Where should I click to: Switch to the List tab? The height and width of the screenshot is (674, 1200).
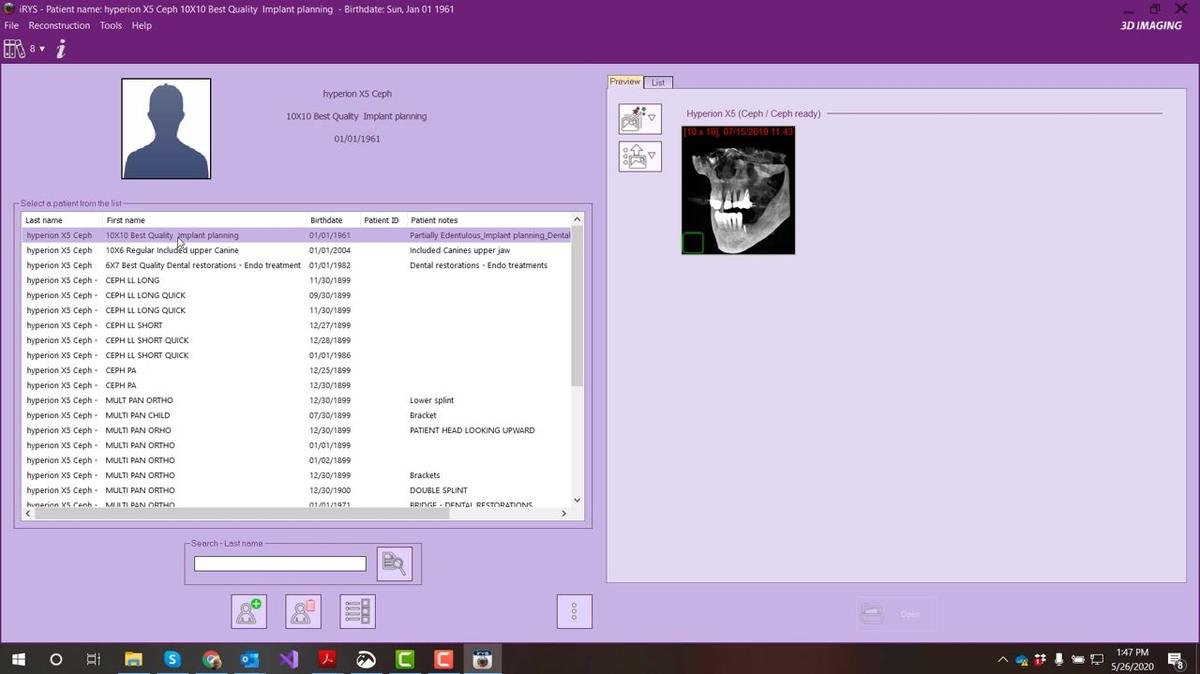tap(658, 82)
